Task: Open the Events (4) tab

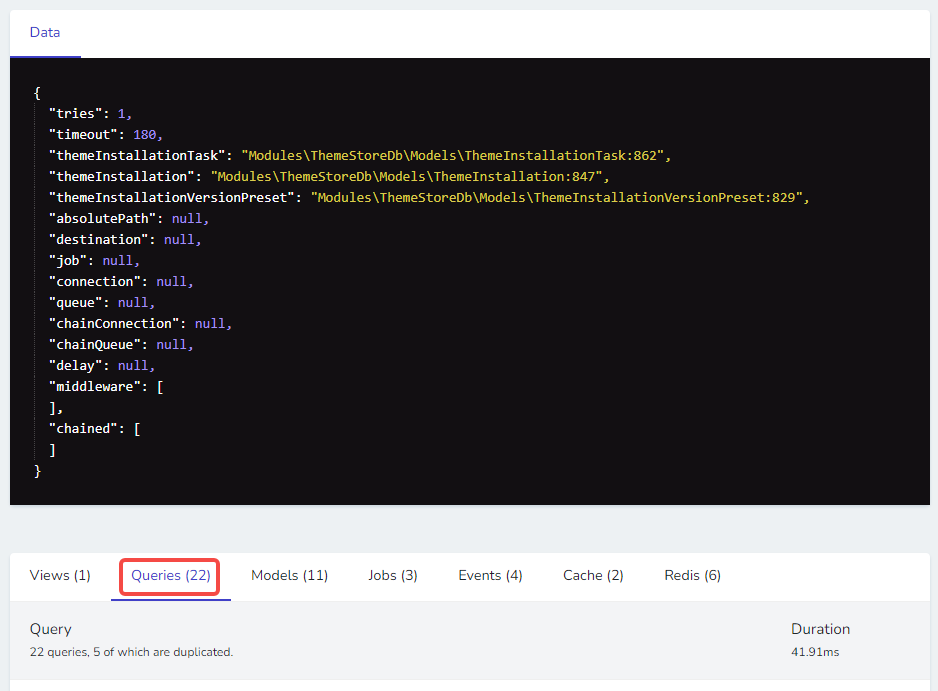Action: click(490, 576)
